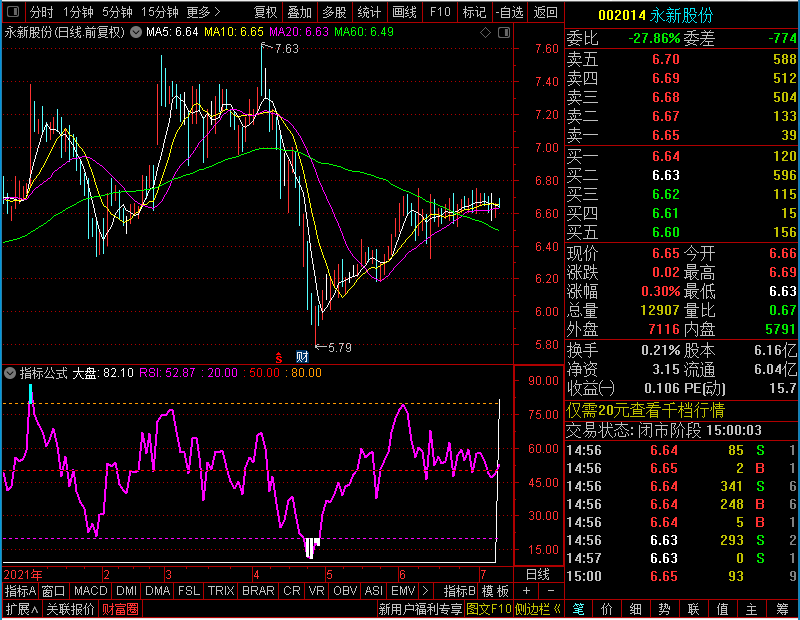Expand the 扩展 panel
800x620 pixels.
[x=22, y=609]
